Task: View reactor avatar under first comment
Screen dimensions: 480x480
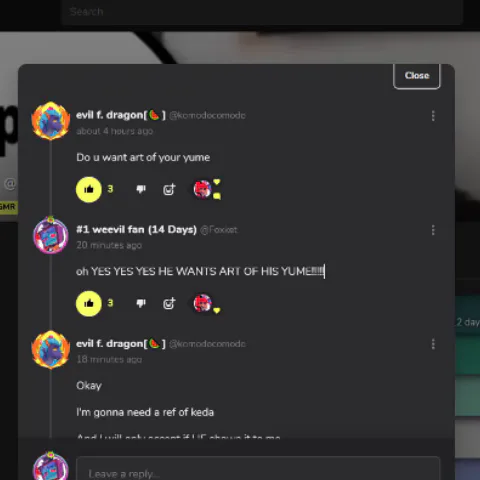Action: pos(203,189)
